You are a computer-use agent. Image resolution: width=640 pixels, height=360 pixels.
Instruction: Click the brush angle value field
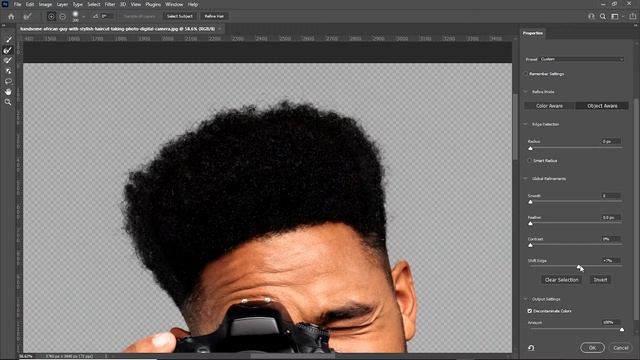107,16
